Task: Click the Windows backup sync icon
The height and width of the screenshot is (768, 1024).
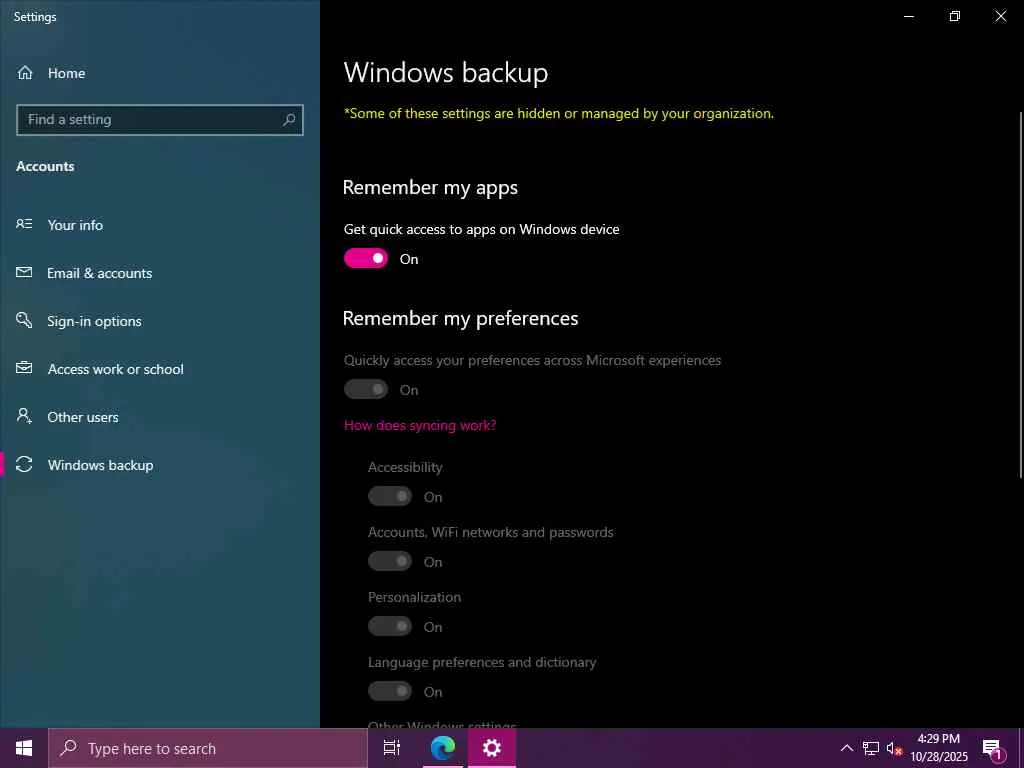Action: pos(24,464)
